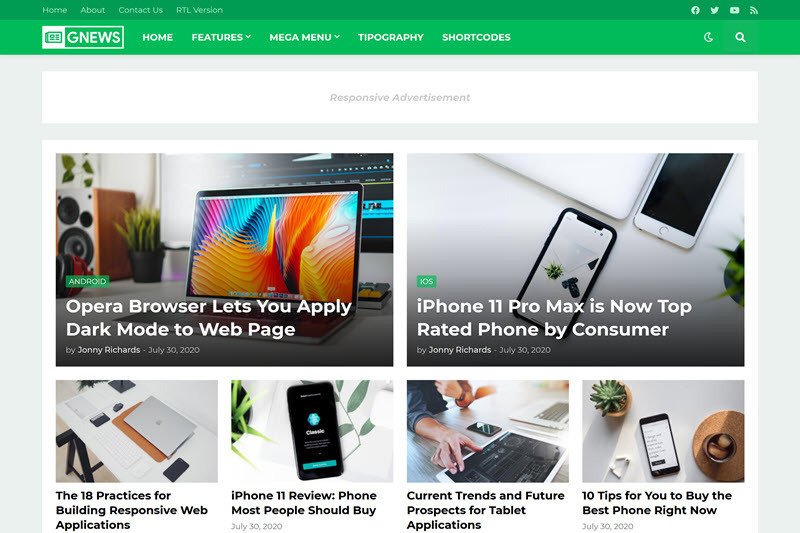Select the HOME navigation item

(158, 37)
